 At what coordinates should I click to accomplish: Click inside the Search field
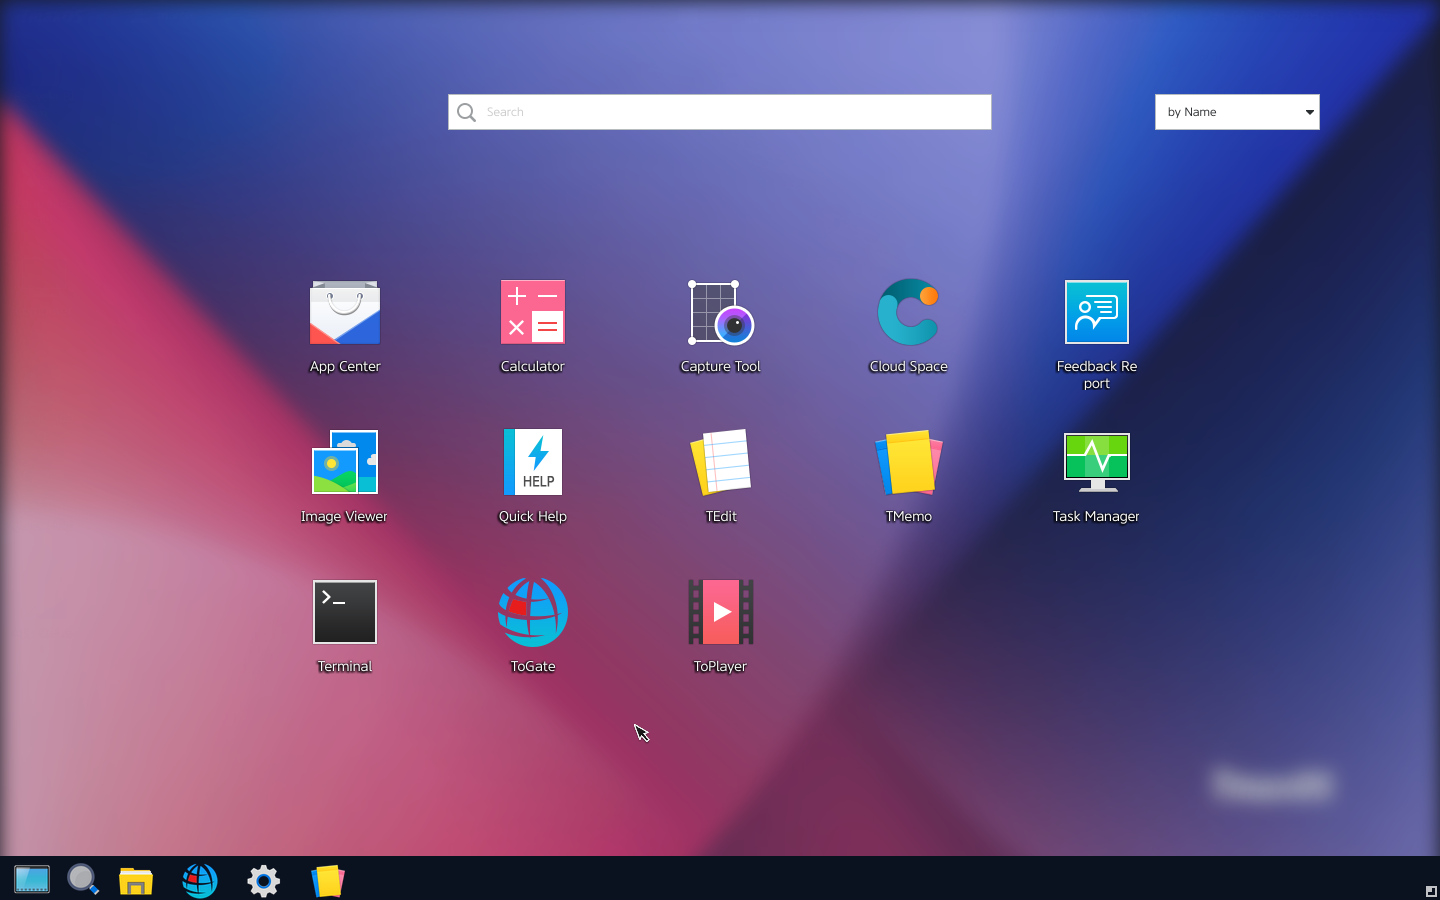click(719, 111)
